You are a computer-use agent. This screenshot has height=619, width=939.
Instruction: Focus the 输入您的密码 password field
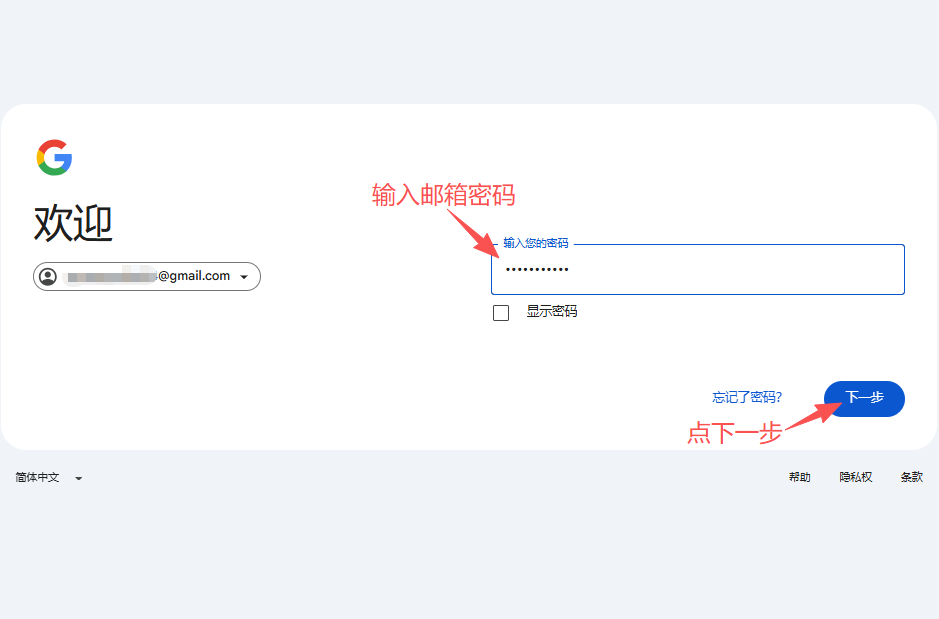point(698,269)
